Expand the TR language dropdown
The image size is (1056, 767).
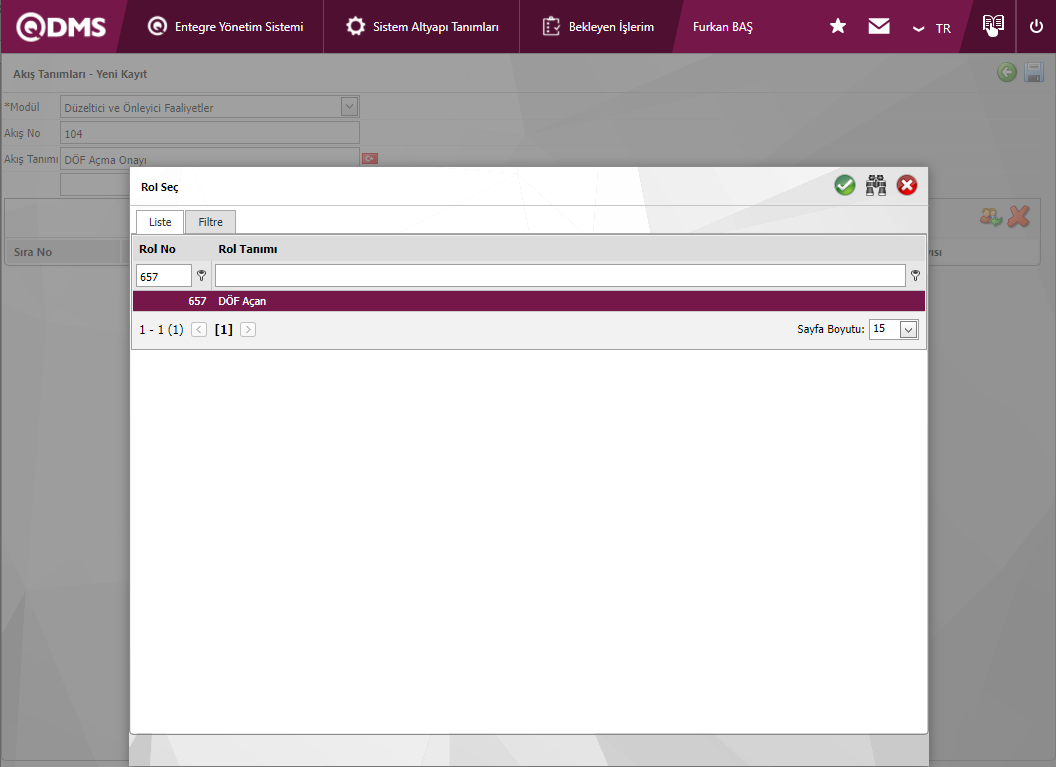point(931,28)
